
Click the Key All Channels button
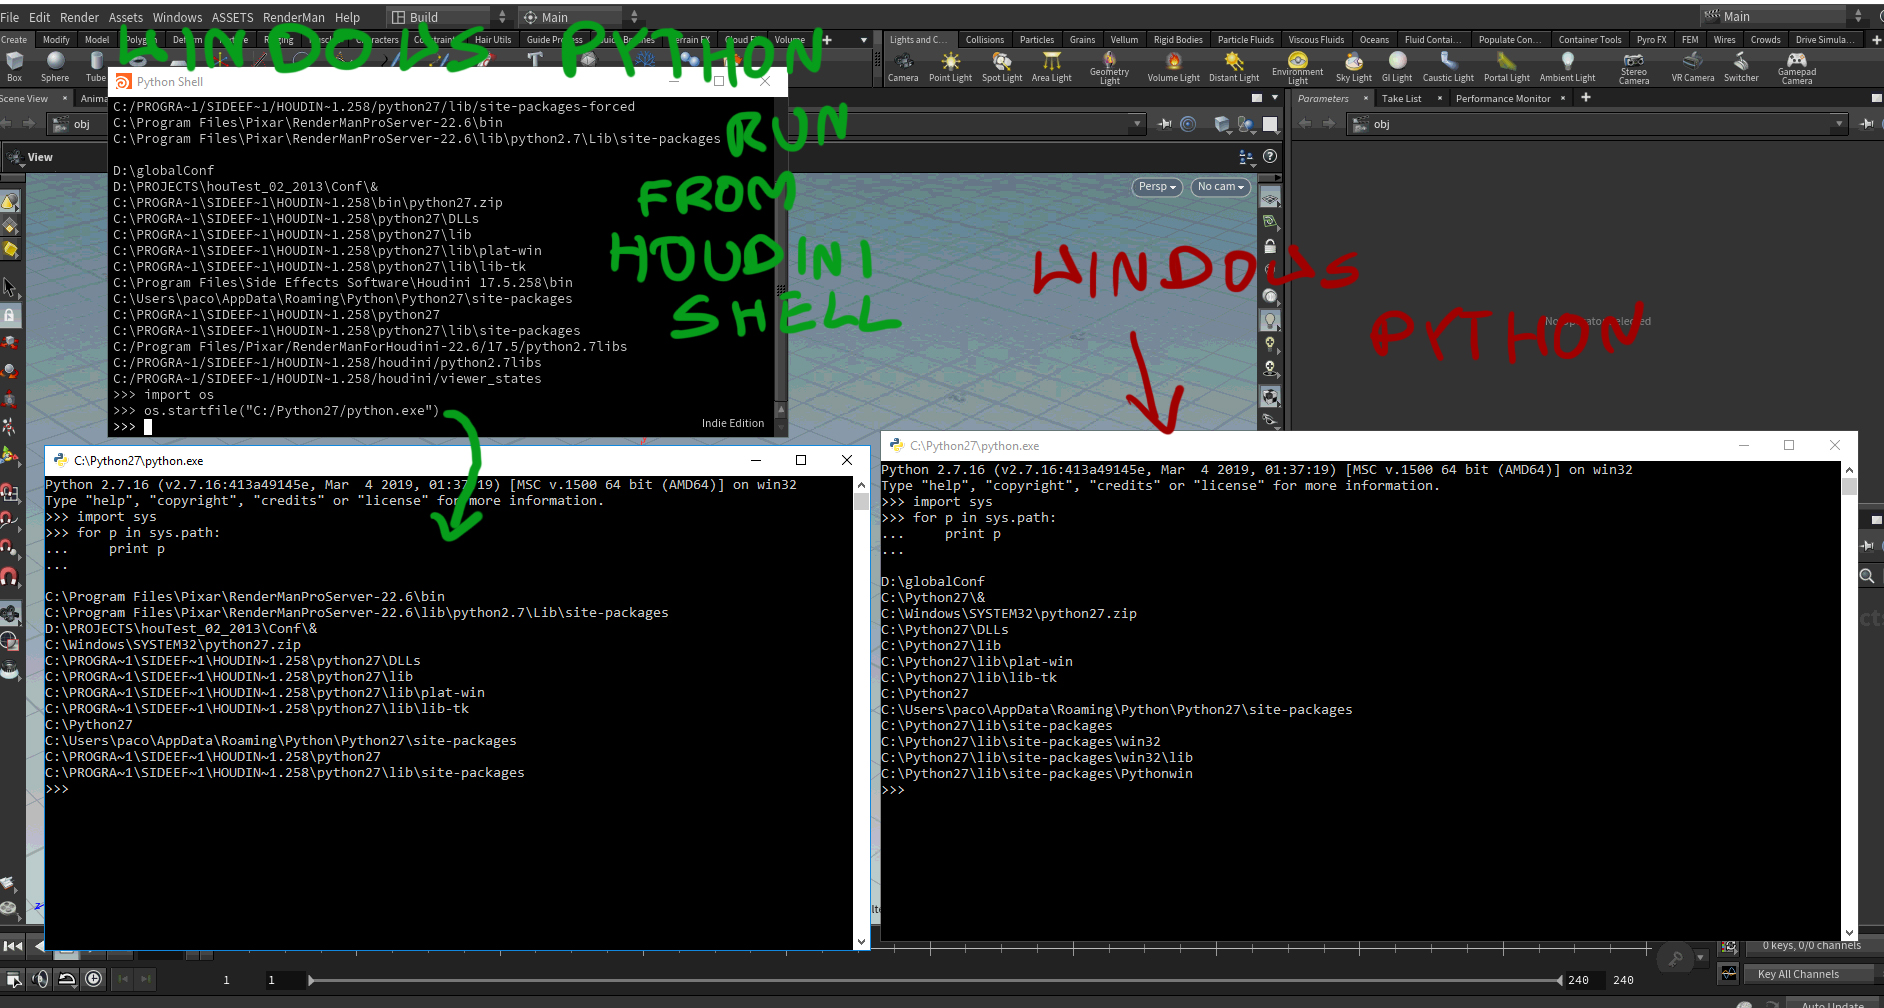click(x=1809, y=974)
